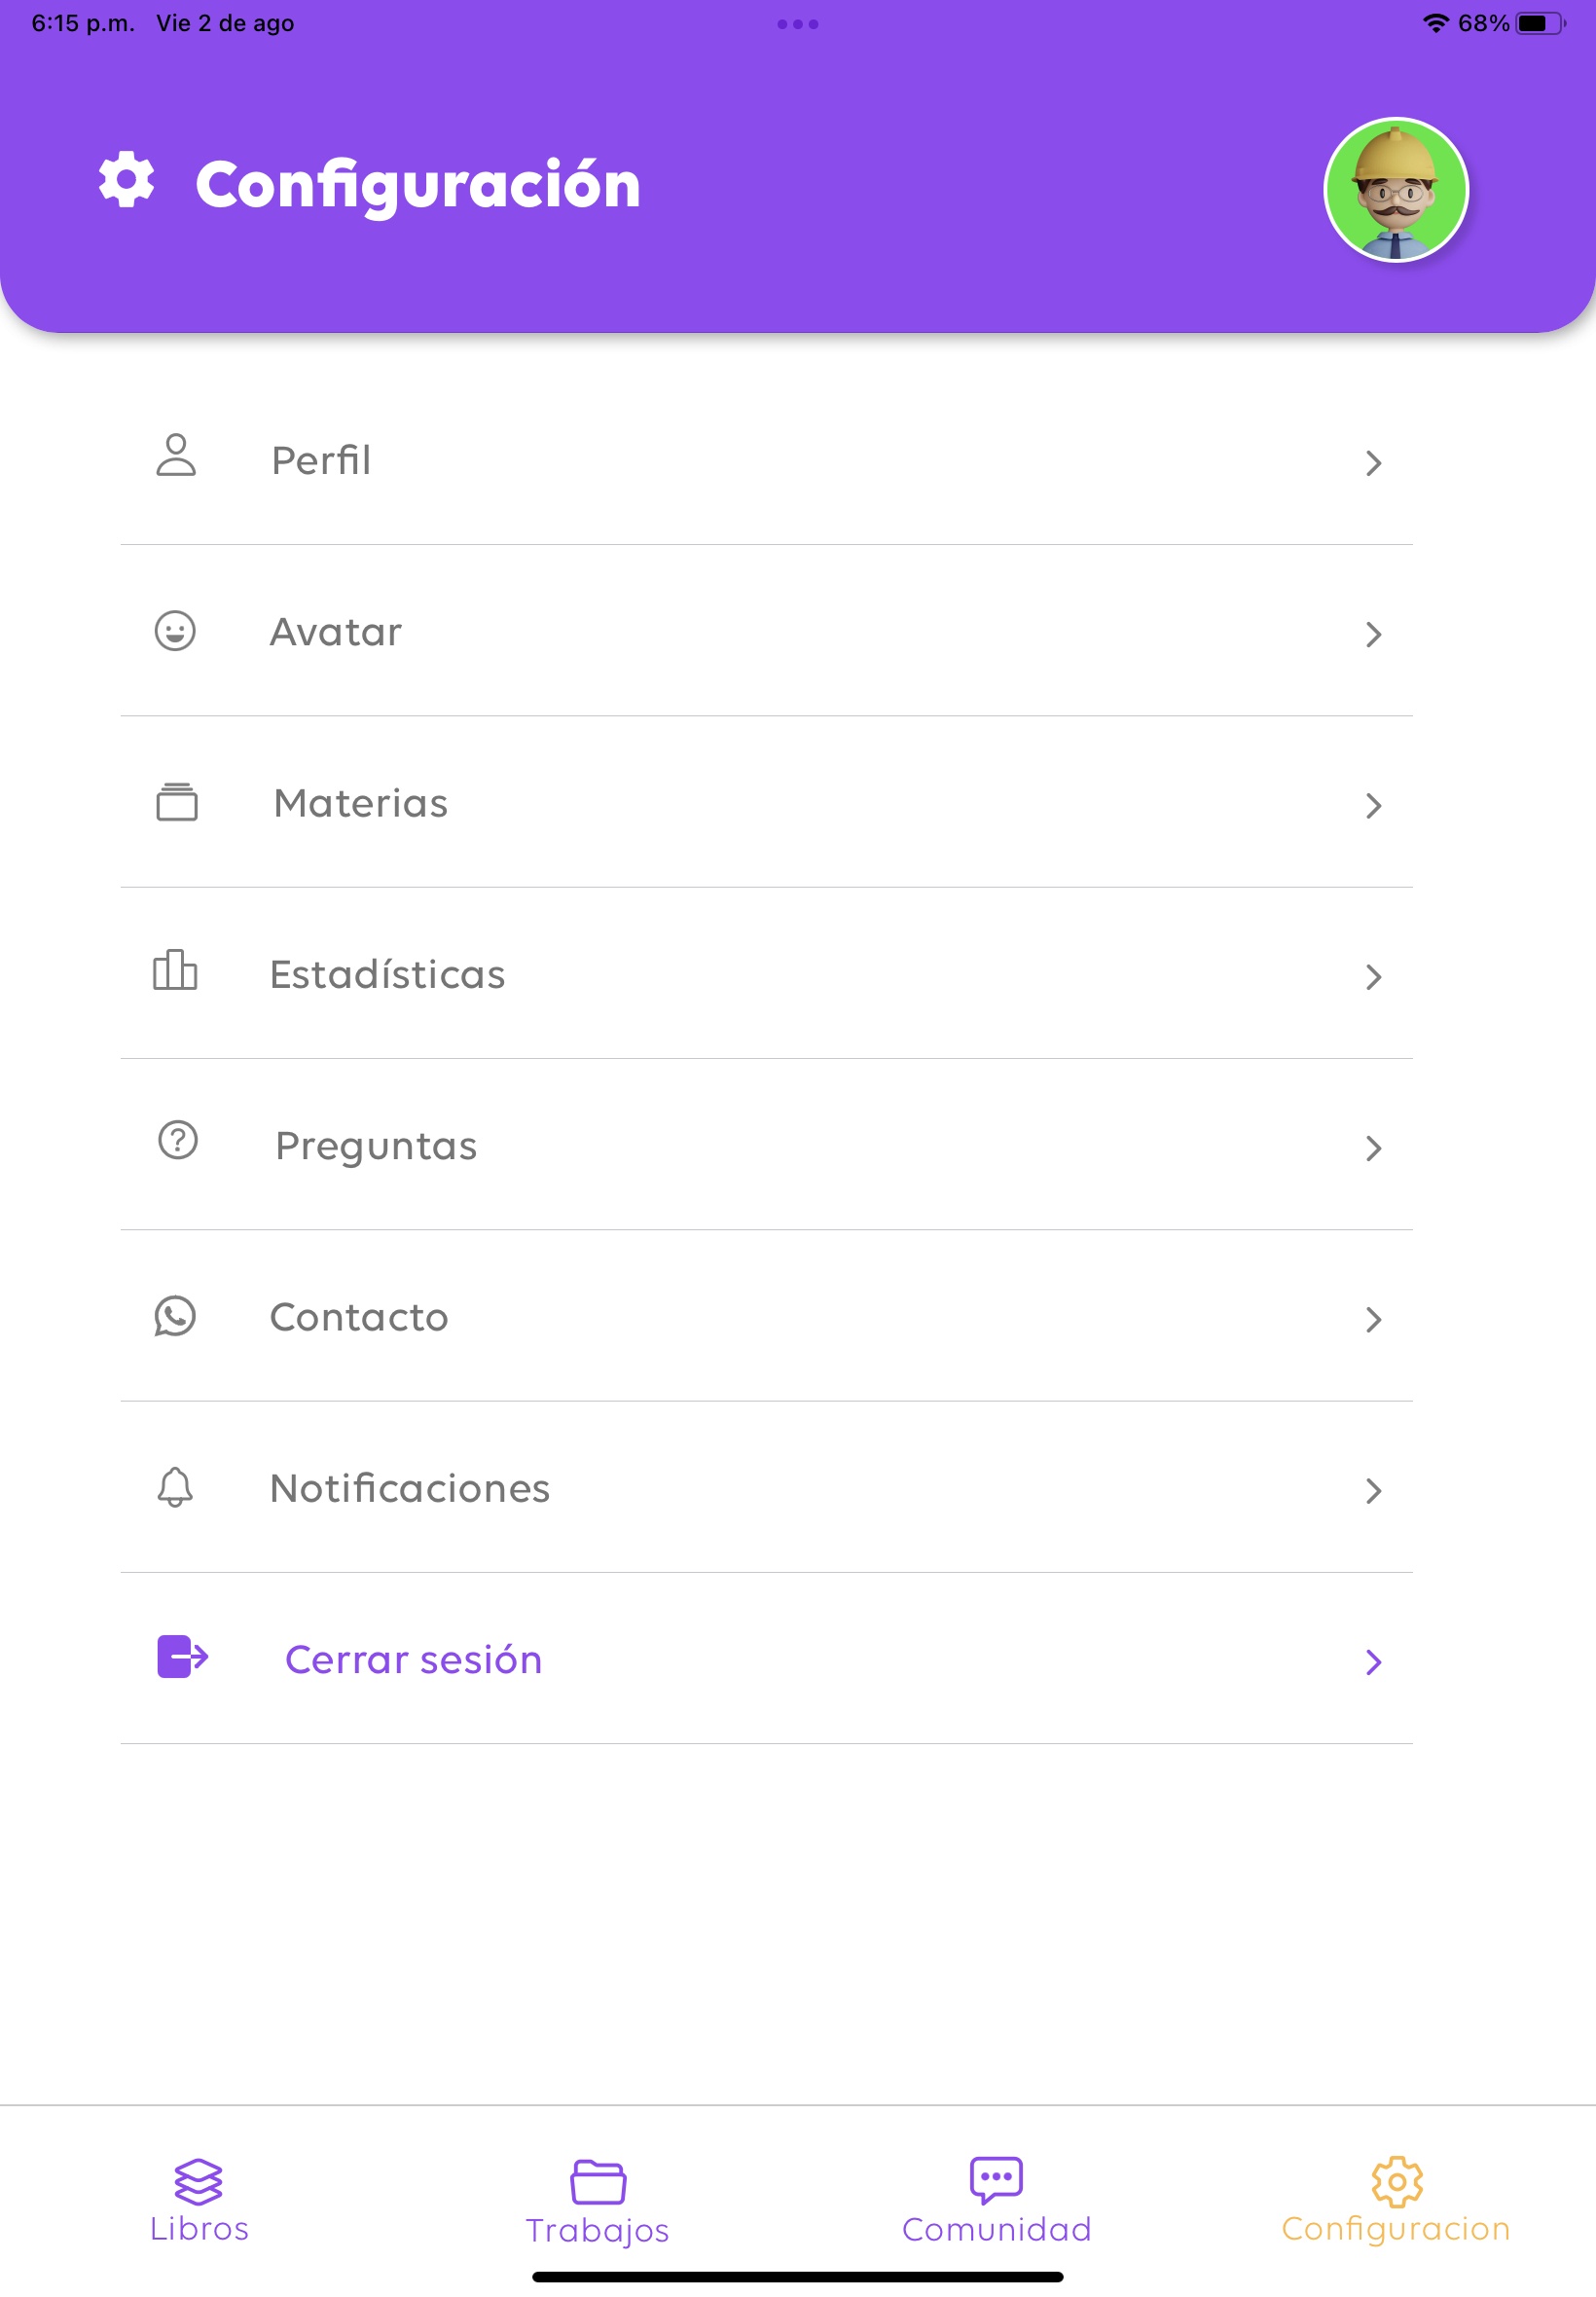Switch to the Trabajos tab
The height and width of the screenshot is (2297, 1596).
coord(598,2200)
